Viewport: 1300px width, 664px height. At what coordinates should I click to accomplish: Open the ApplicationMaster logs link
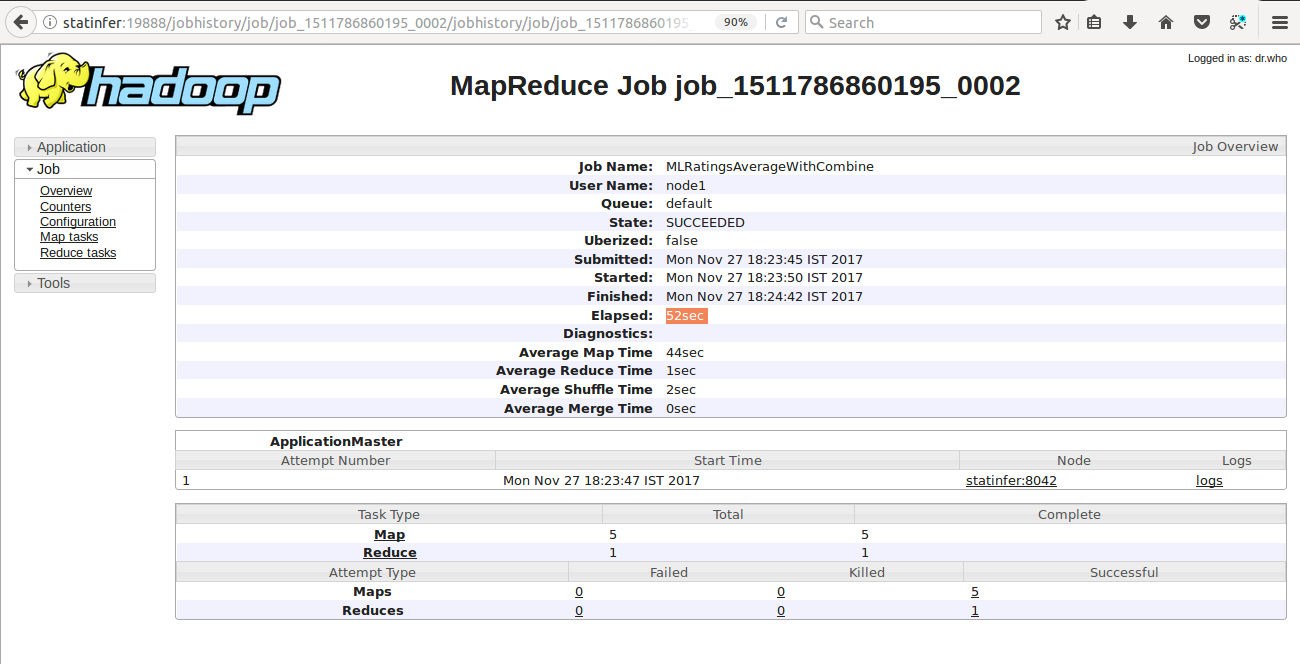1209,481
